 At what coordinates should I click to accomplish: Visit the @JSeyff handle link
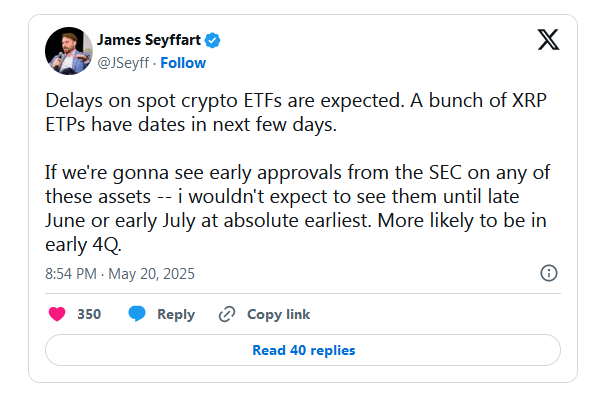click(123, 63)
